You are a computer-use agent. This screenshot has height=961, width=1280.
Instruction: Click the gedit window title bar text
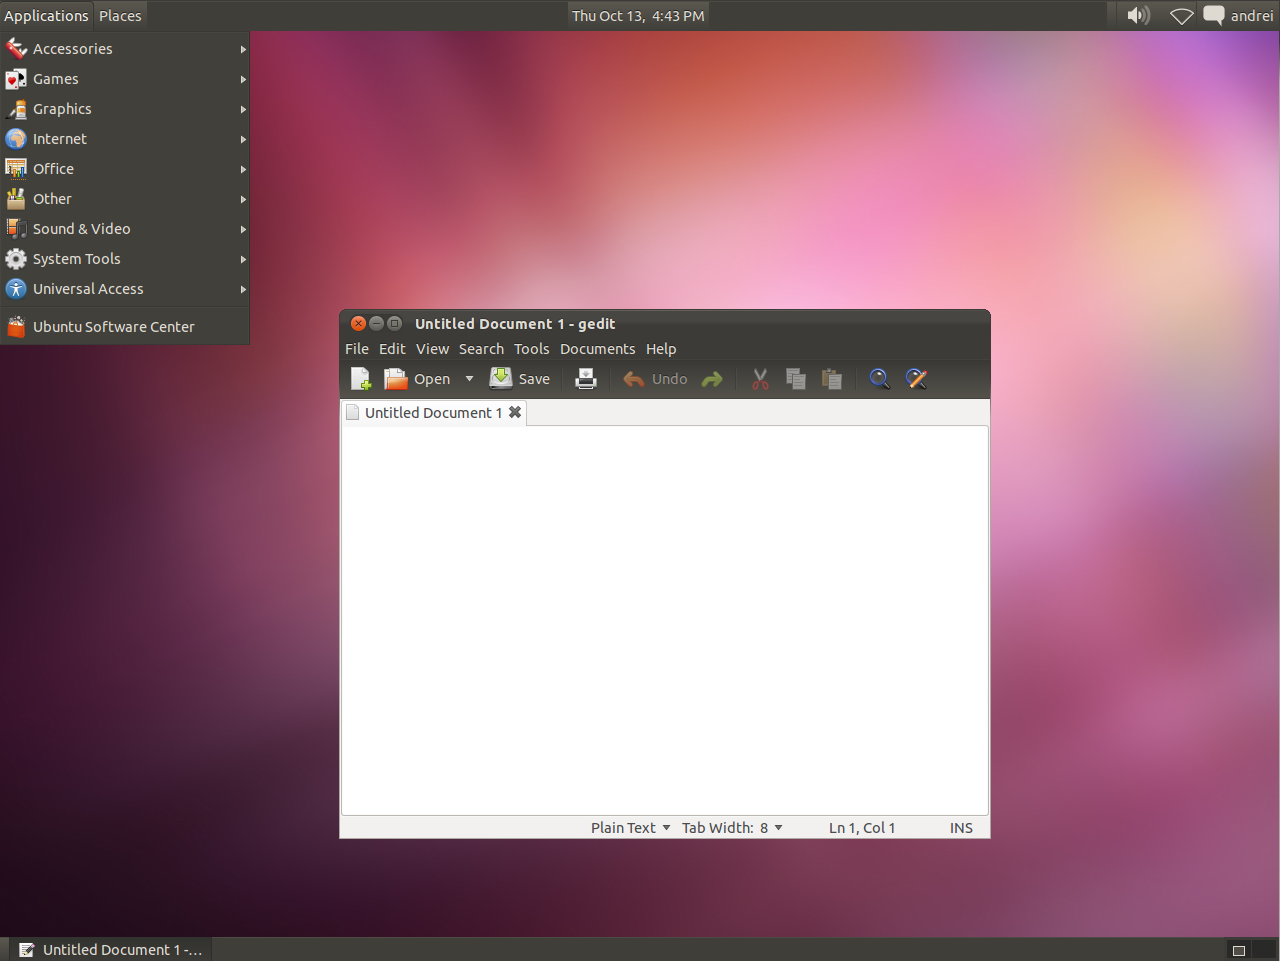click(x=515, y=324)
